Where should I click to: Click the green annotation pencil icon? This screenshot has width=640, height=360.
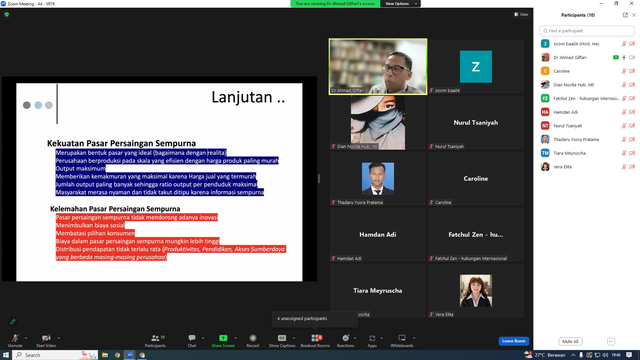[x=13, y=322]
